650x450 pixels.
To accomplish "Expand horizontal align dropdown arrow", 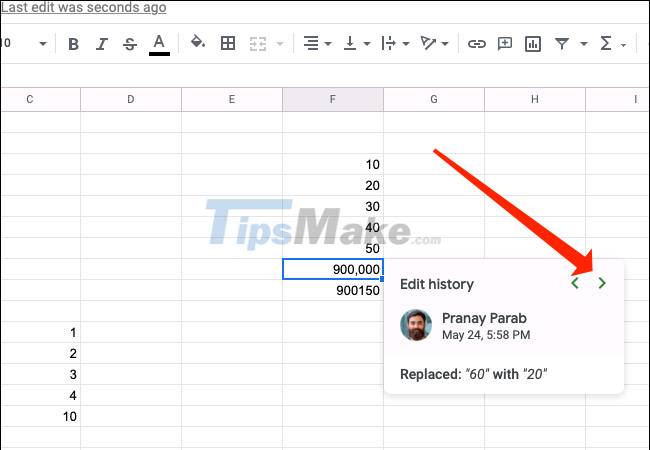I will (x=328, y=44).
